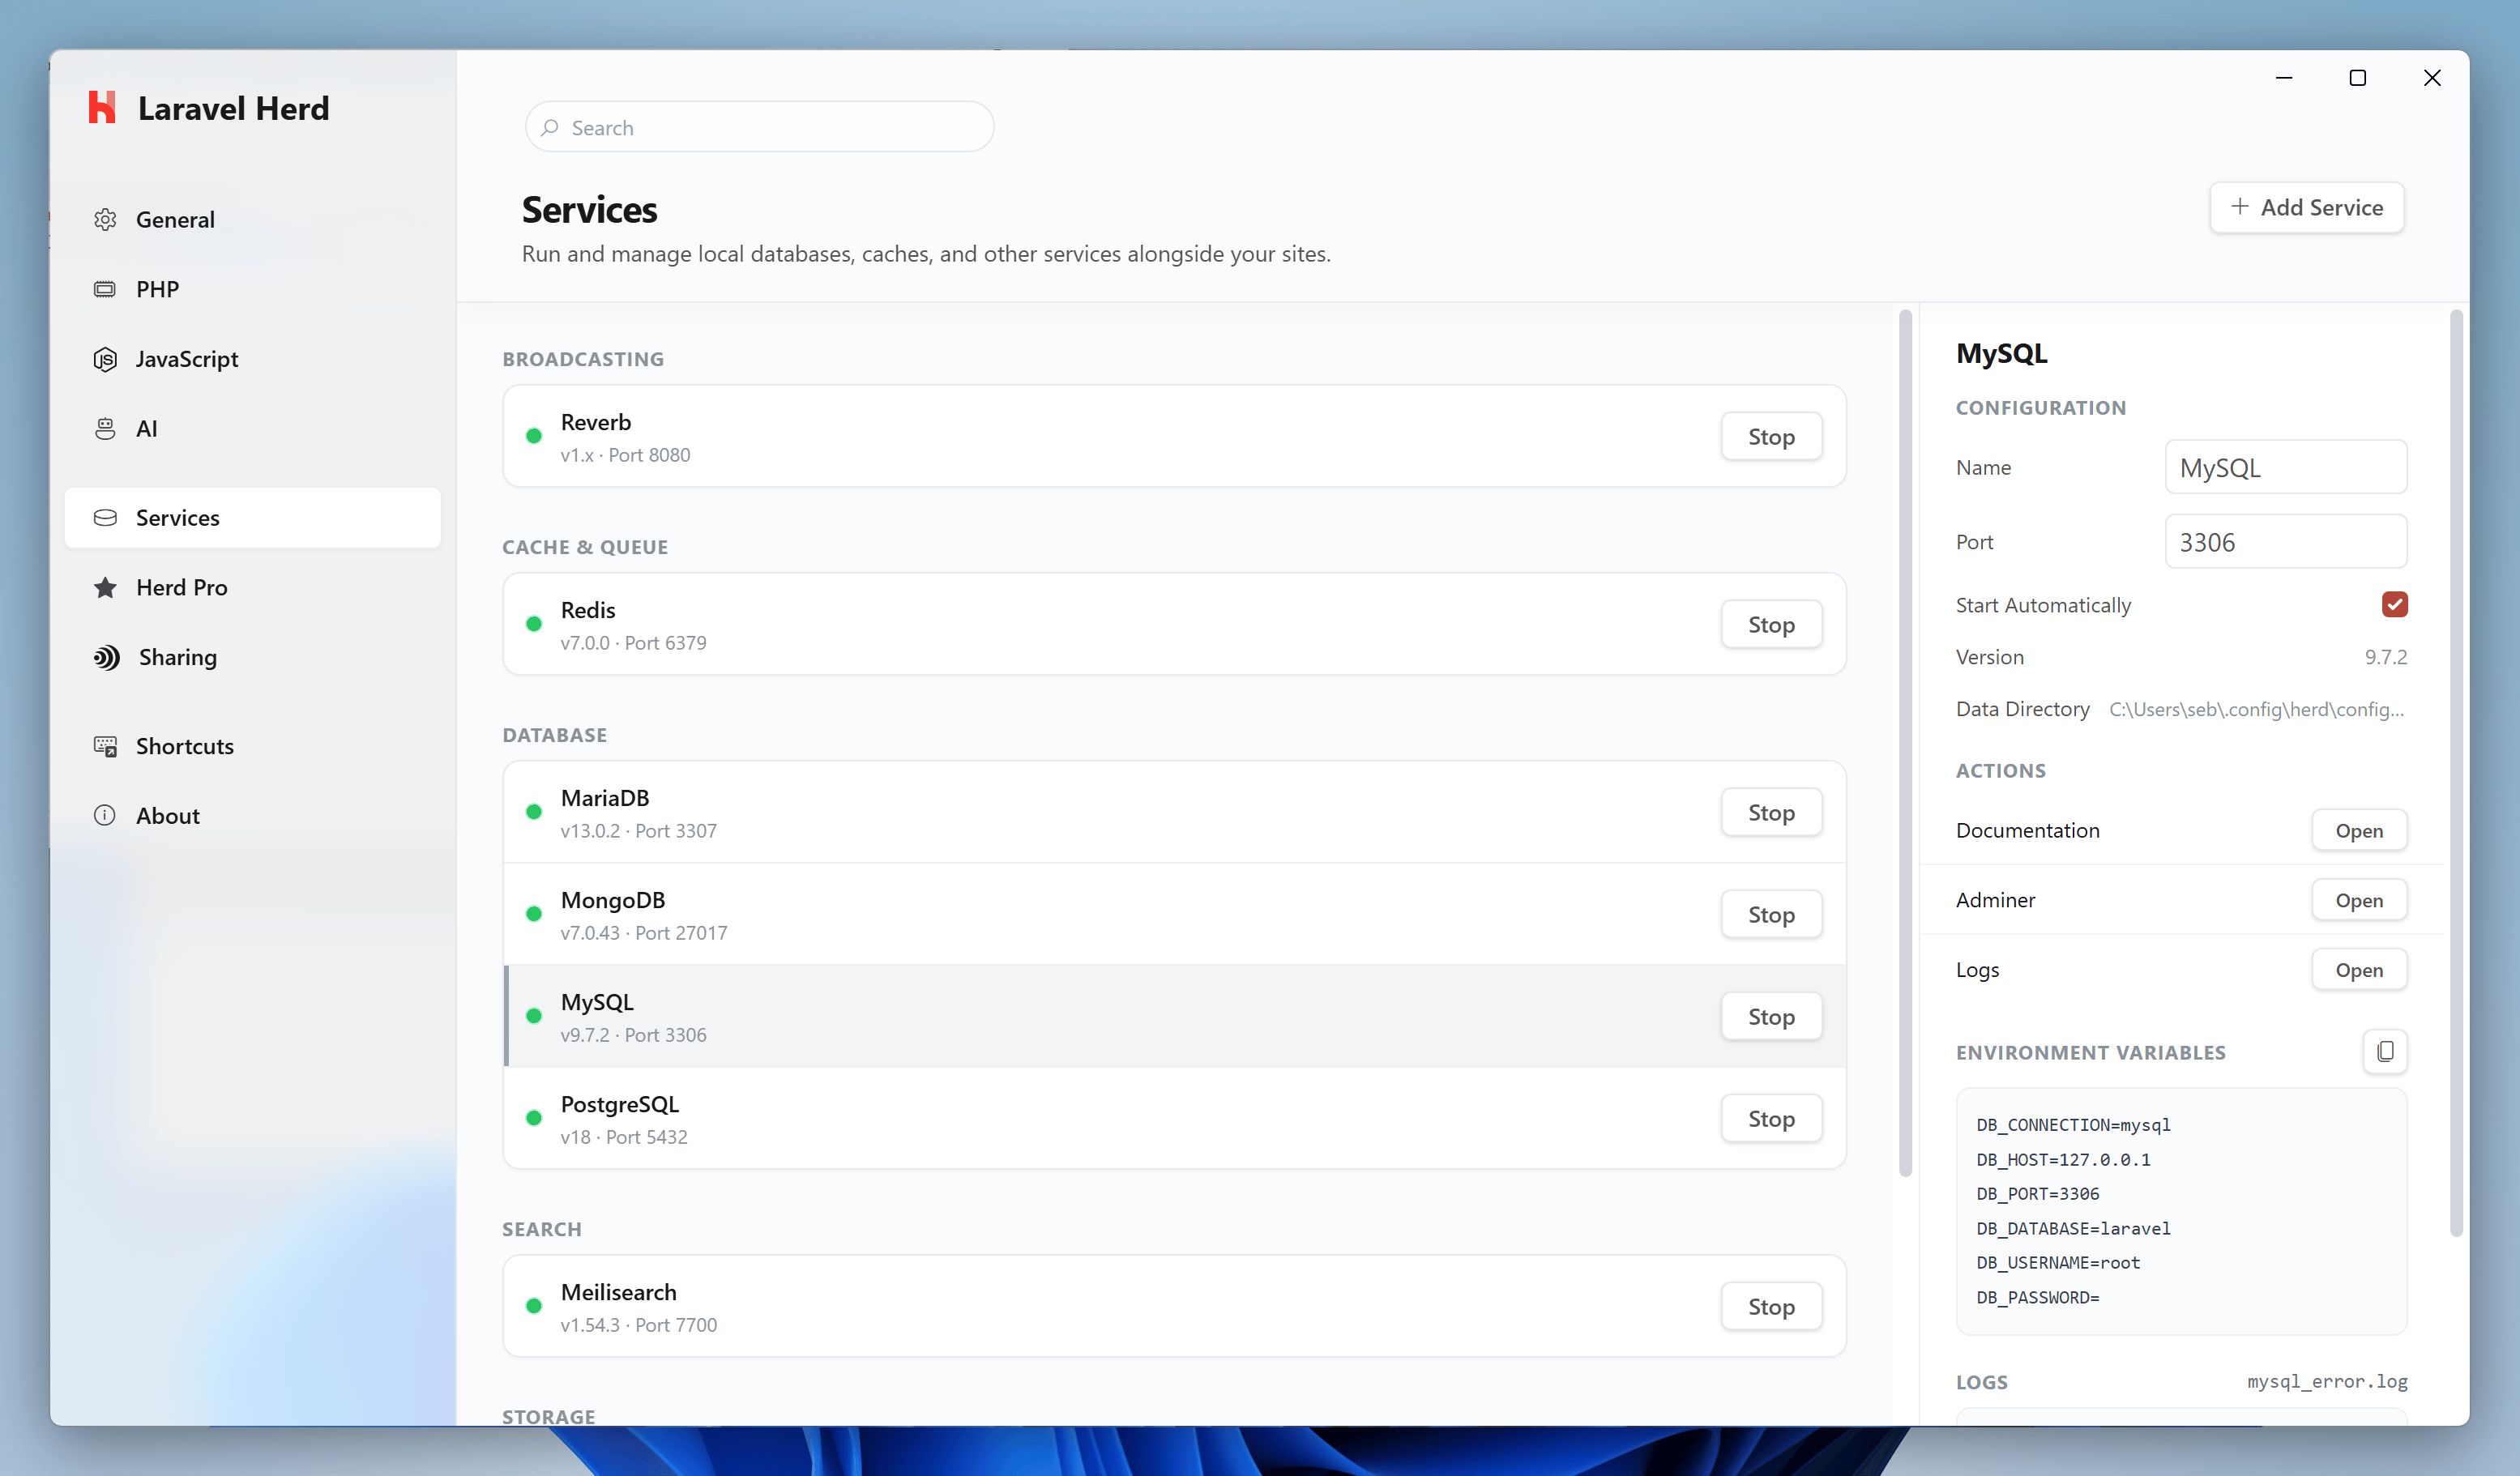Click the Meilisearch green status dot
Image resolution: width=2520 pixels, height=1476 pixels.
tap(534, 1306)
